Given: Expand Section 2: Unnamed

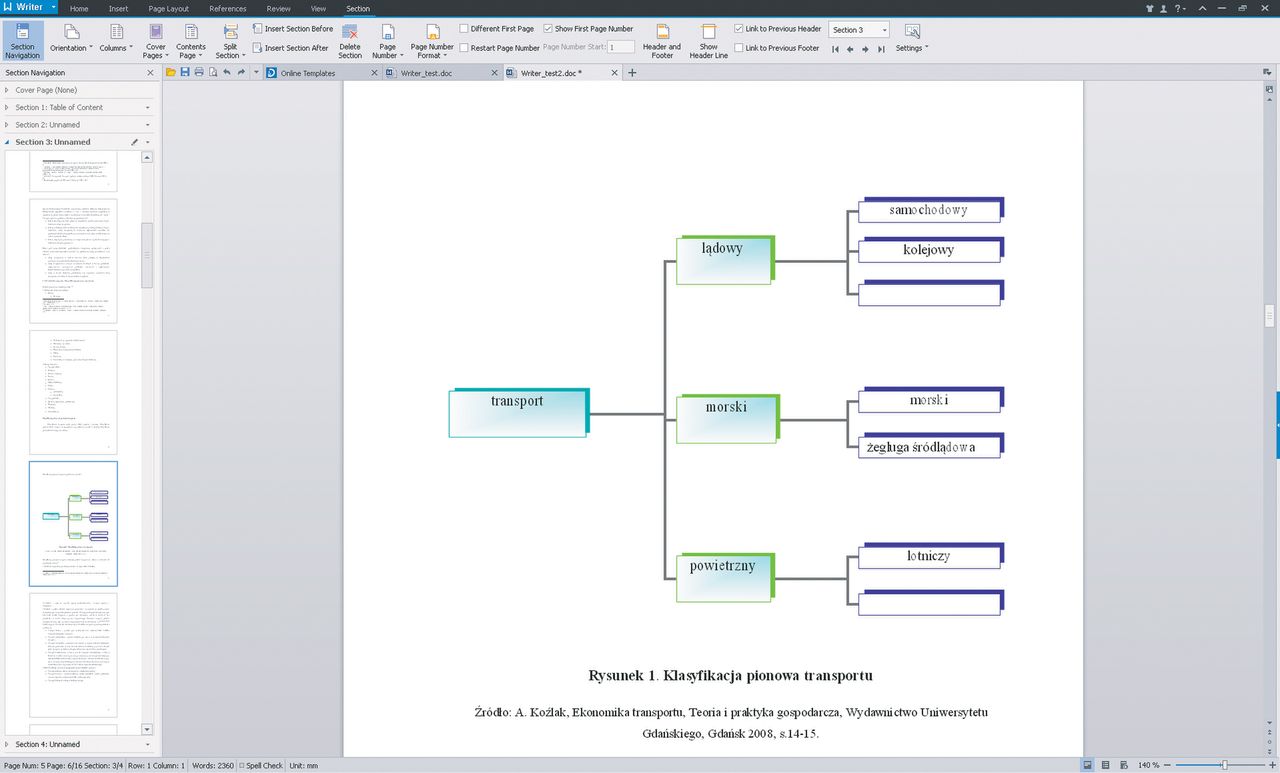Looking at the screenshot, I should [x=7, y=125].
